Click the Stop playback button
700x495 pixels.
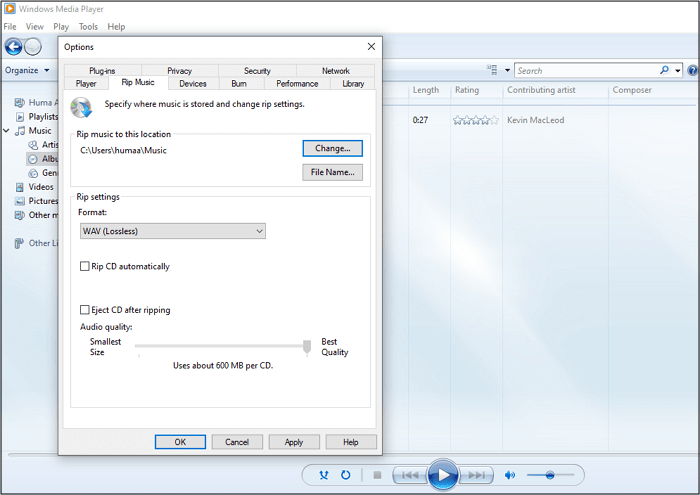tap(376, 475)
